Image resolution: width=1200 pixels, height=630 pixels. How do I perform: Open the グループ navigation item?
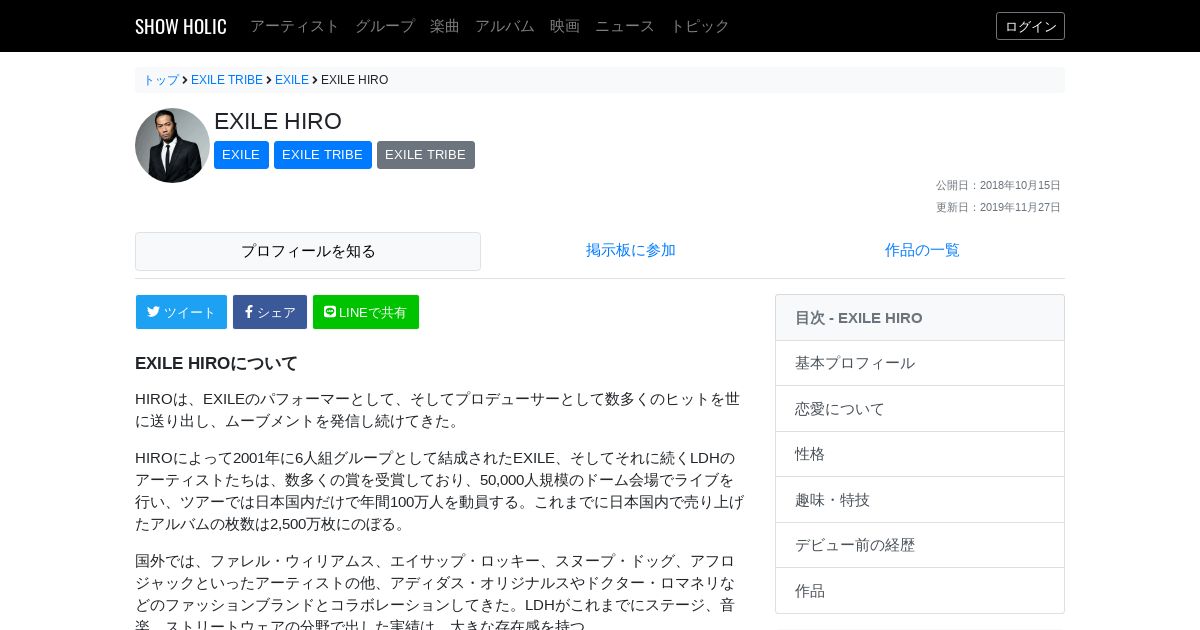pyautogui.click(x=385, y=26)
